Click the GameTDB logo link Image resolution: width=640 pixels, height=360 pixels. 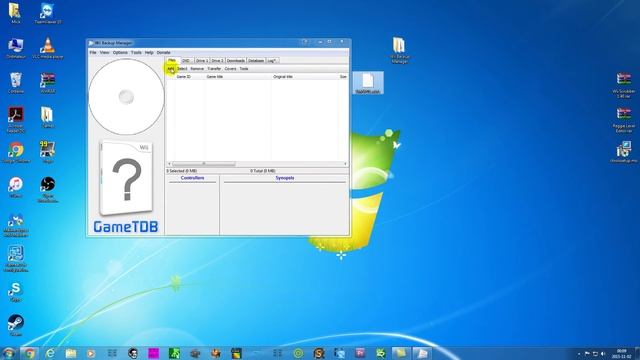pyautogui.click(x=126, y=227)
